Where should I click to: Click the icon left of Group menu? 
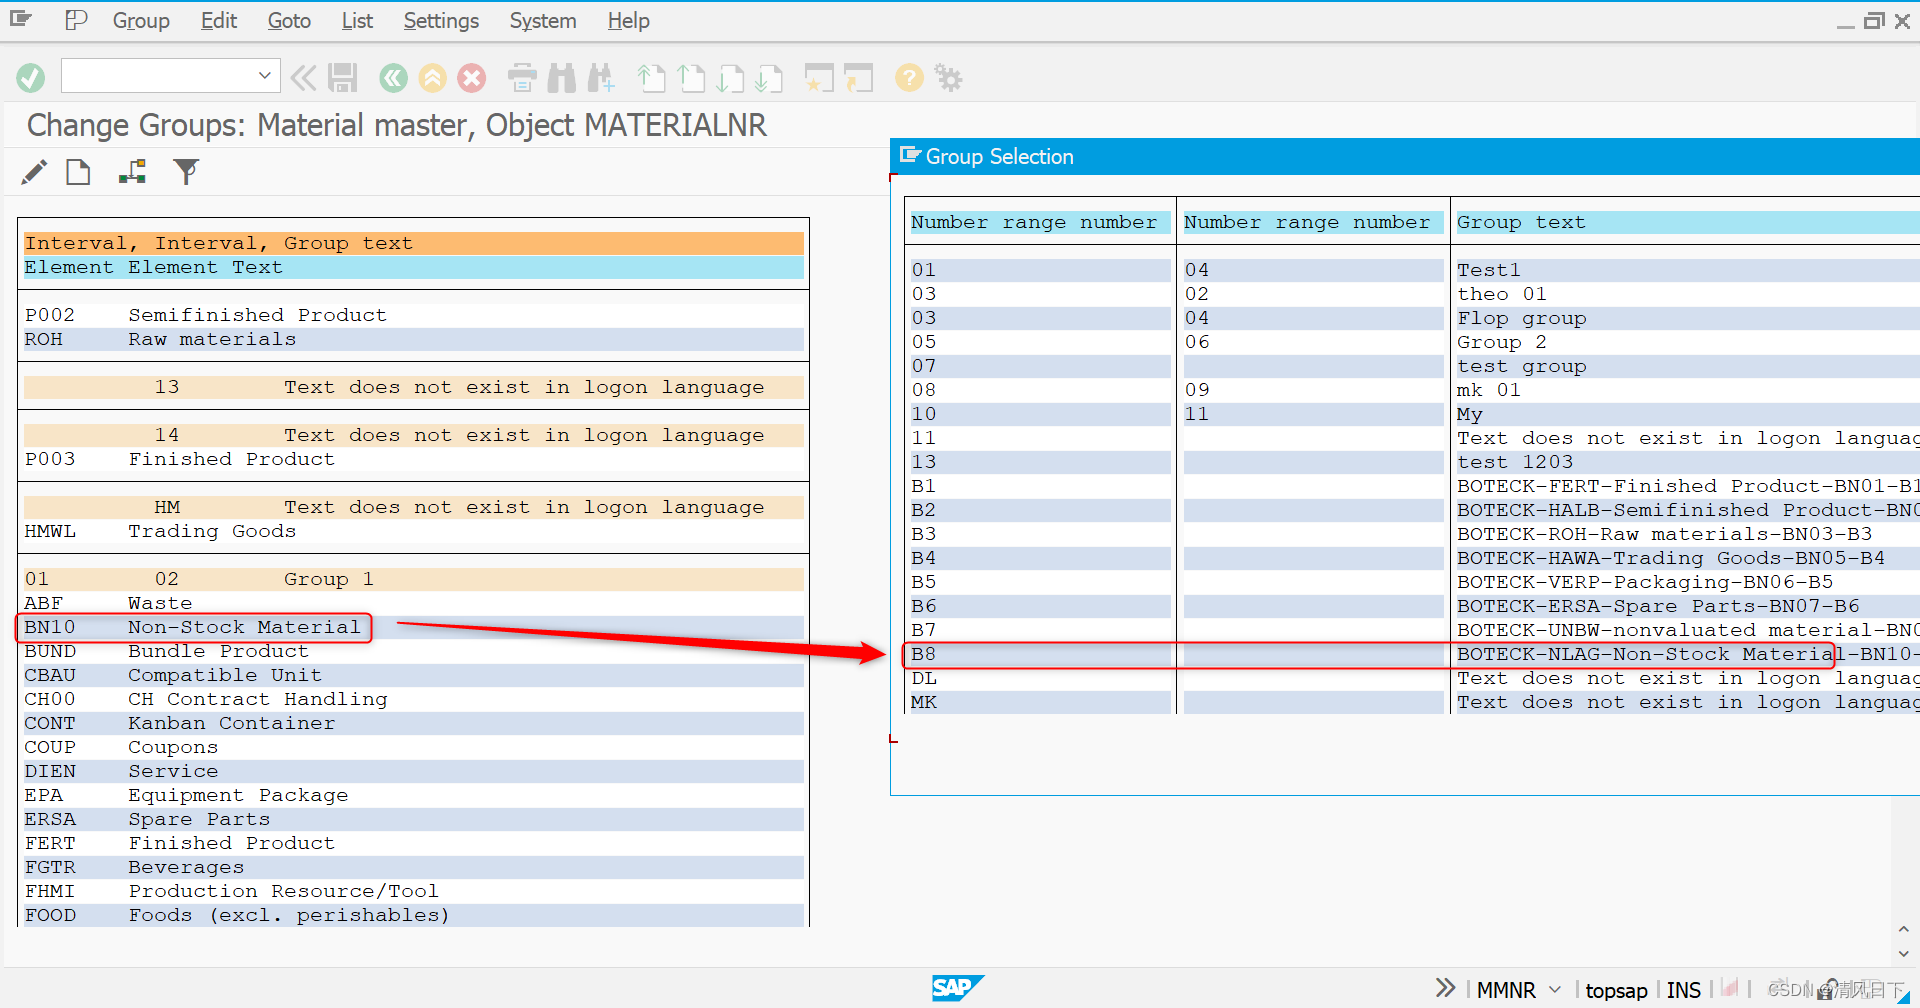(76, 19)
